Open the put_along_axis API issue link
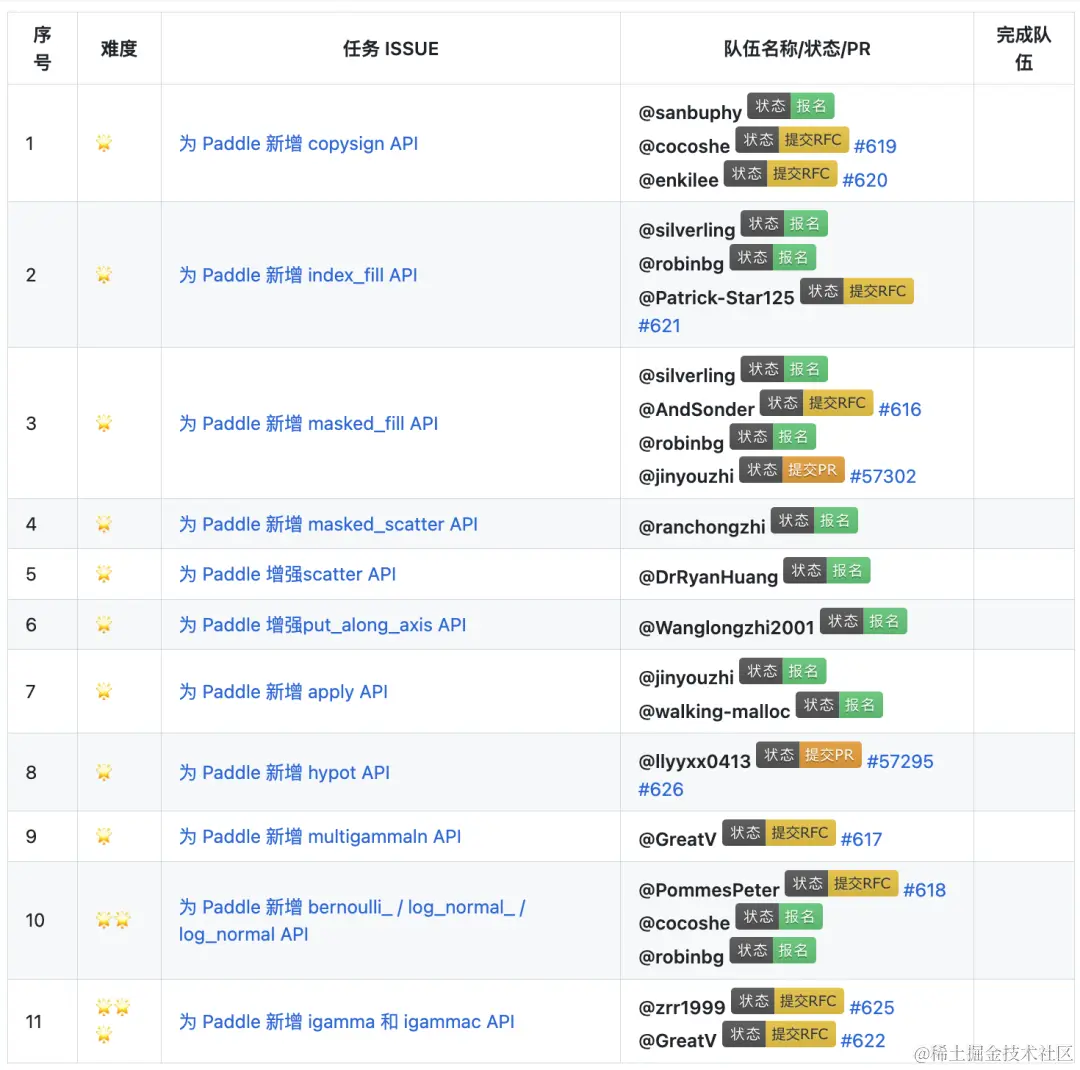Viewport: 1080px width, 1070px height. (322, 624)
